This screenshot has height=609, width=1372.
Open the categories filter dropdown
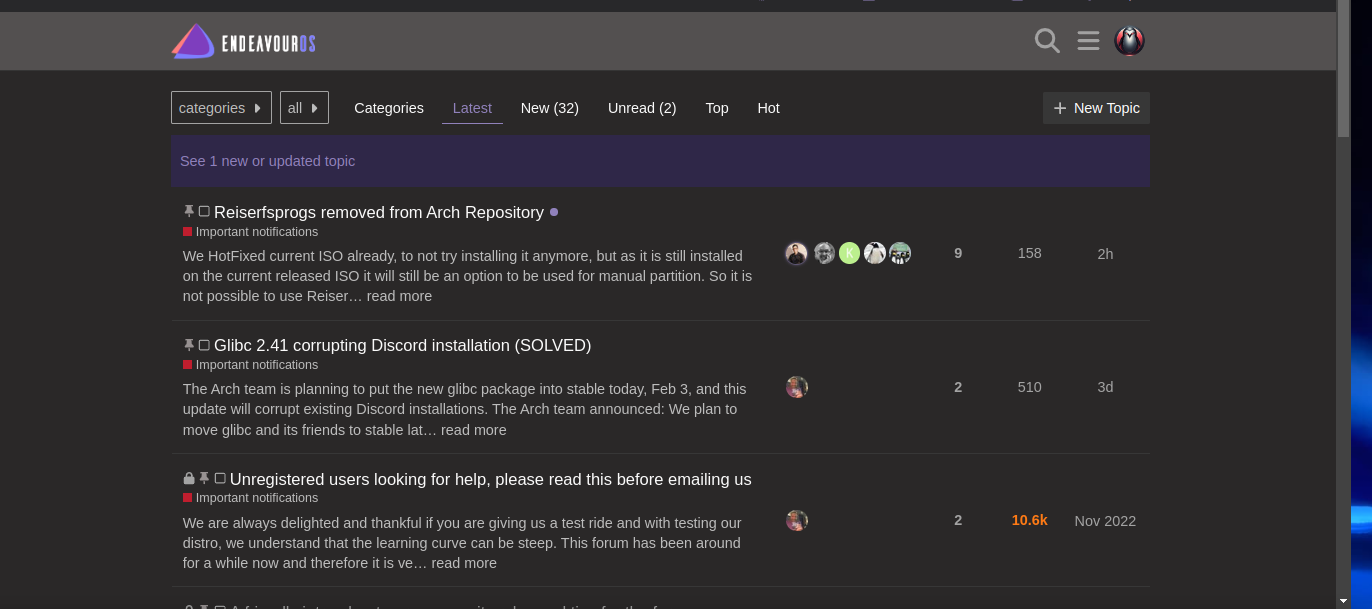pos(221,108)
